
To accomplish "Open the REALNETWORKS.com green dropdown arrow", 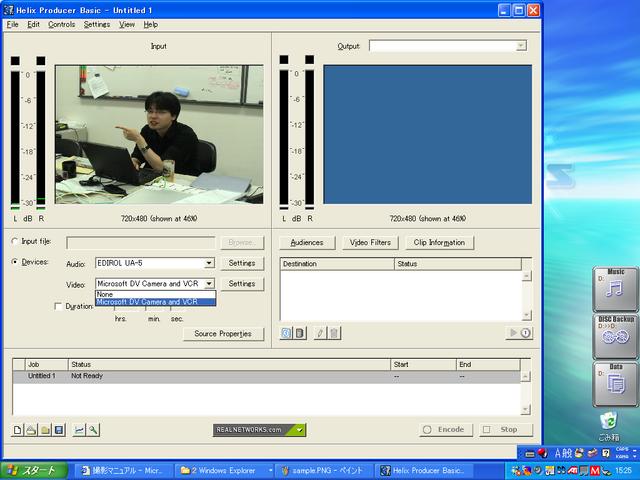I will pyautogui.click(x=300, y=430).
